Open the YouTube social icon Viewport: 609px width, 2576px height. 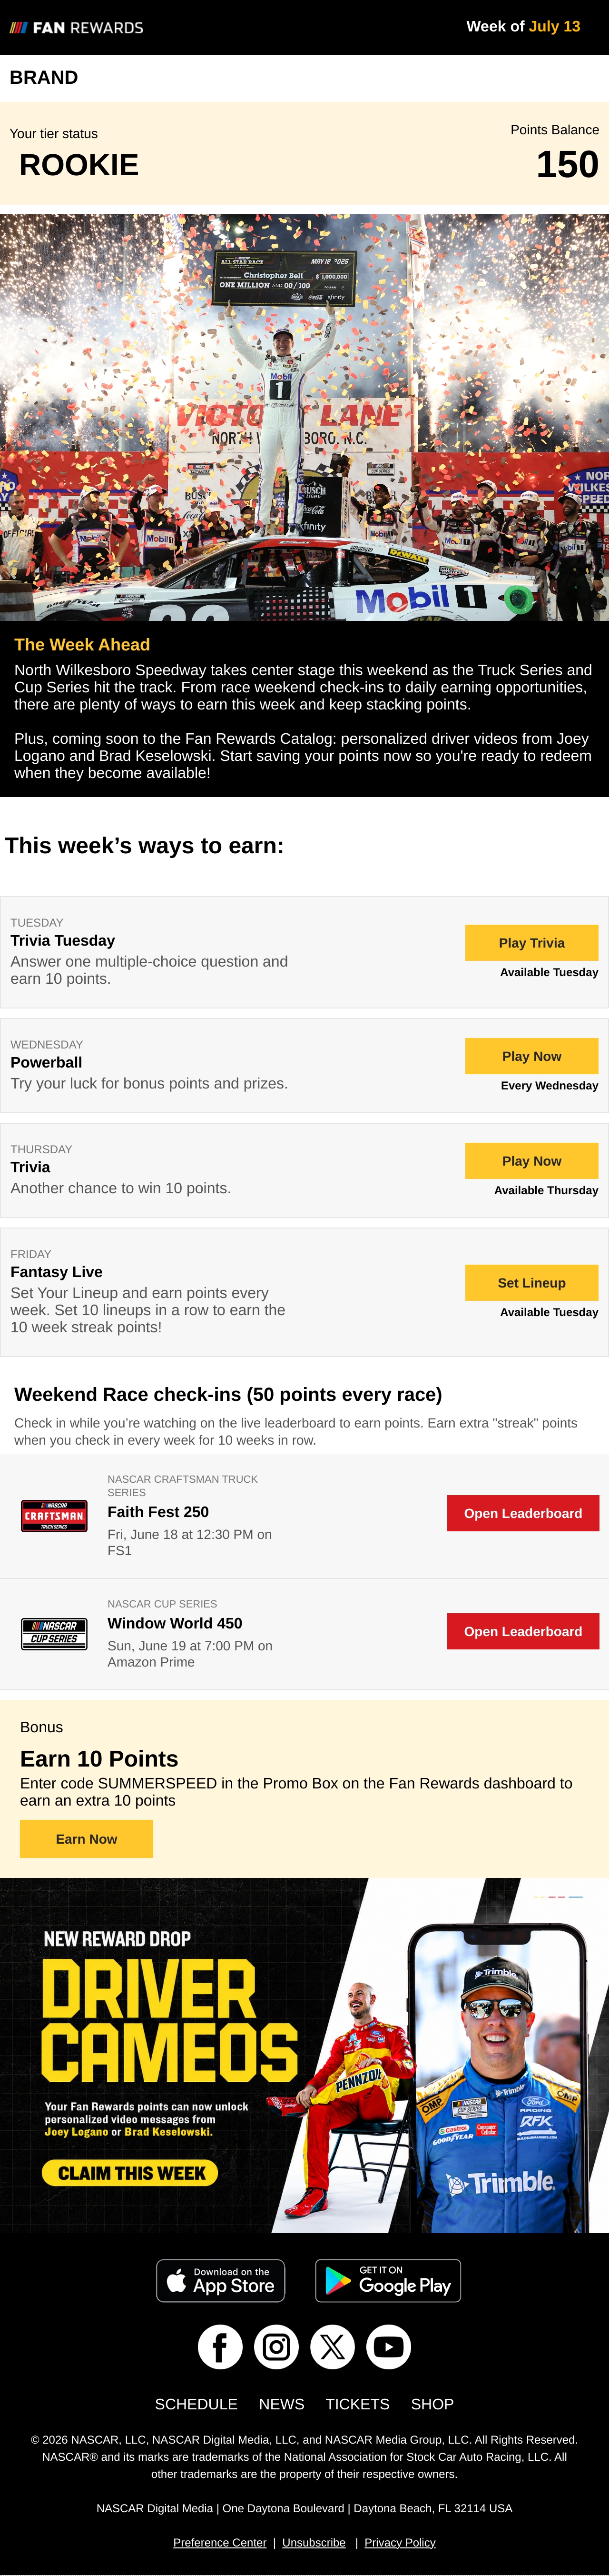click(x=389, y=2346)
